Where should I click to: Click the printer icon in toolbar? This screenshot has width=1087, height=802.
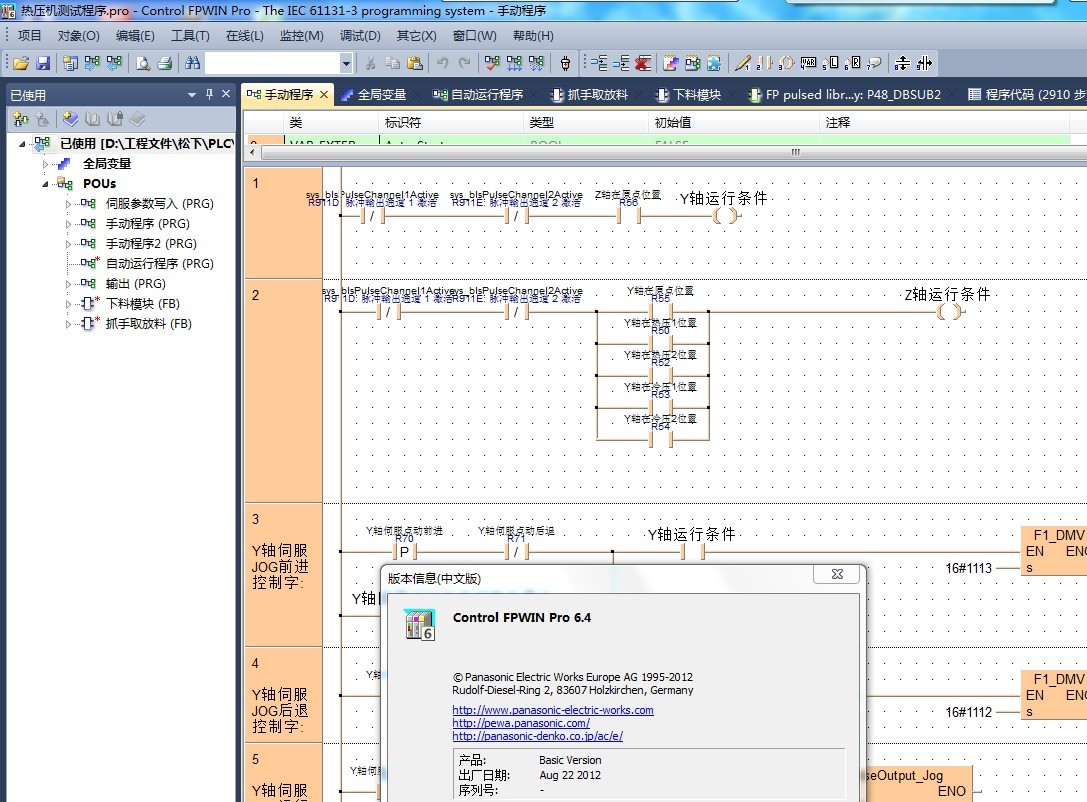pos(165,63)
